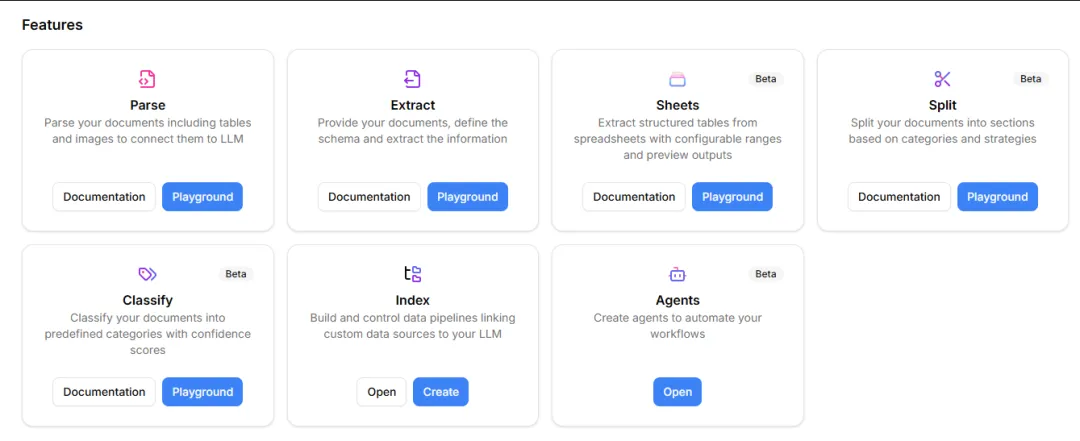
Task: Launch the Extract Playground
Action: coord(468,197)
